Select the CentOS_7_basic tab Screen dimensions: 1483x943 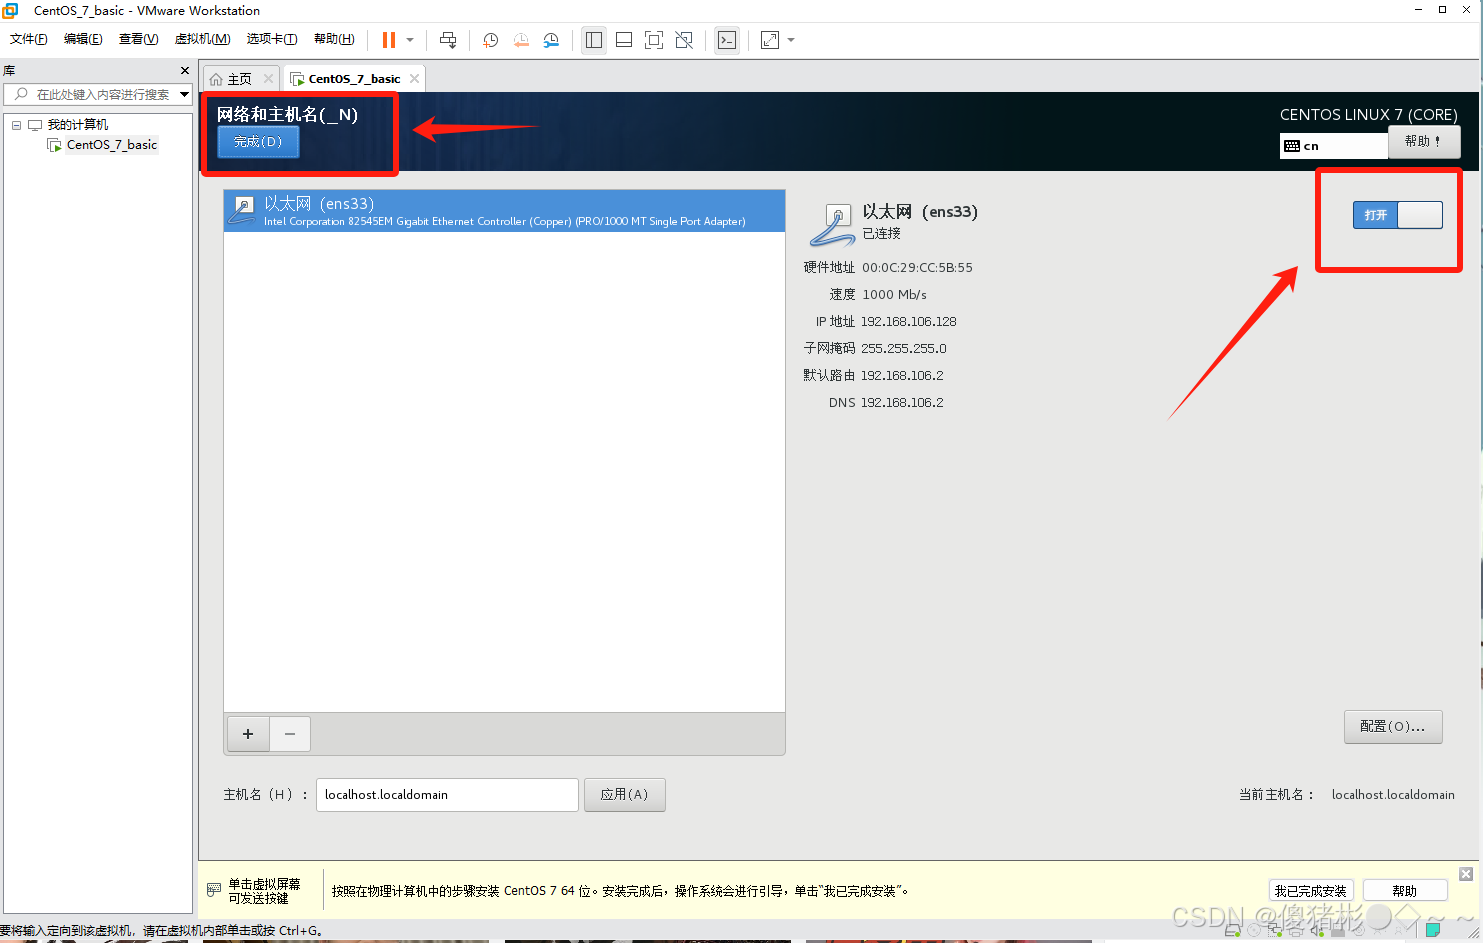pyautogui.click(x=354, y=79)
